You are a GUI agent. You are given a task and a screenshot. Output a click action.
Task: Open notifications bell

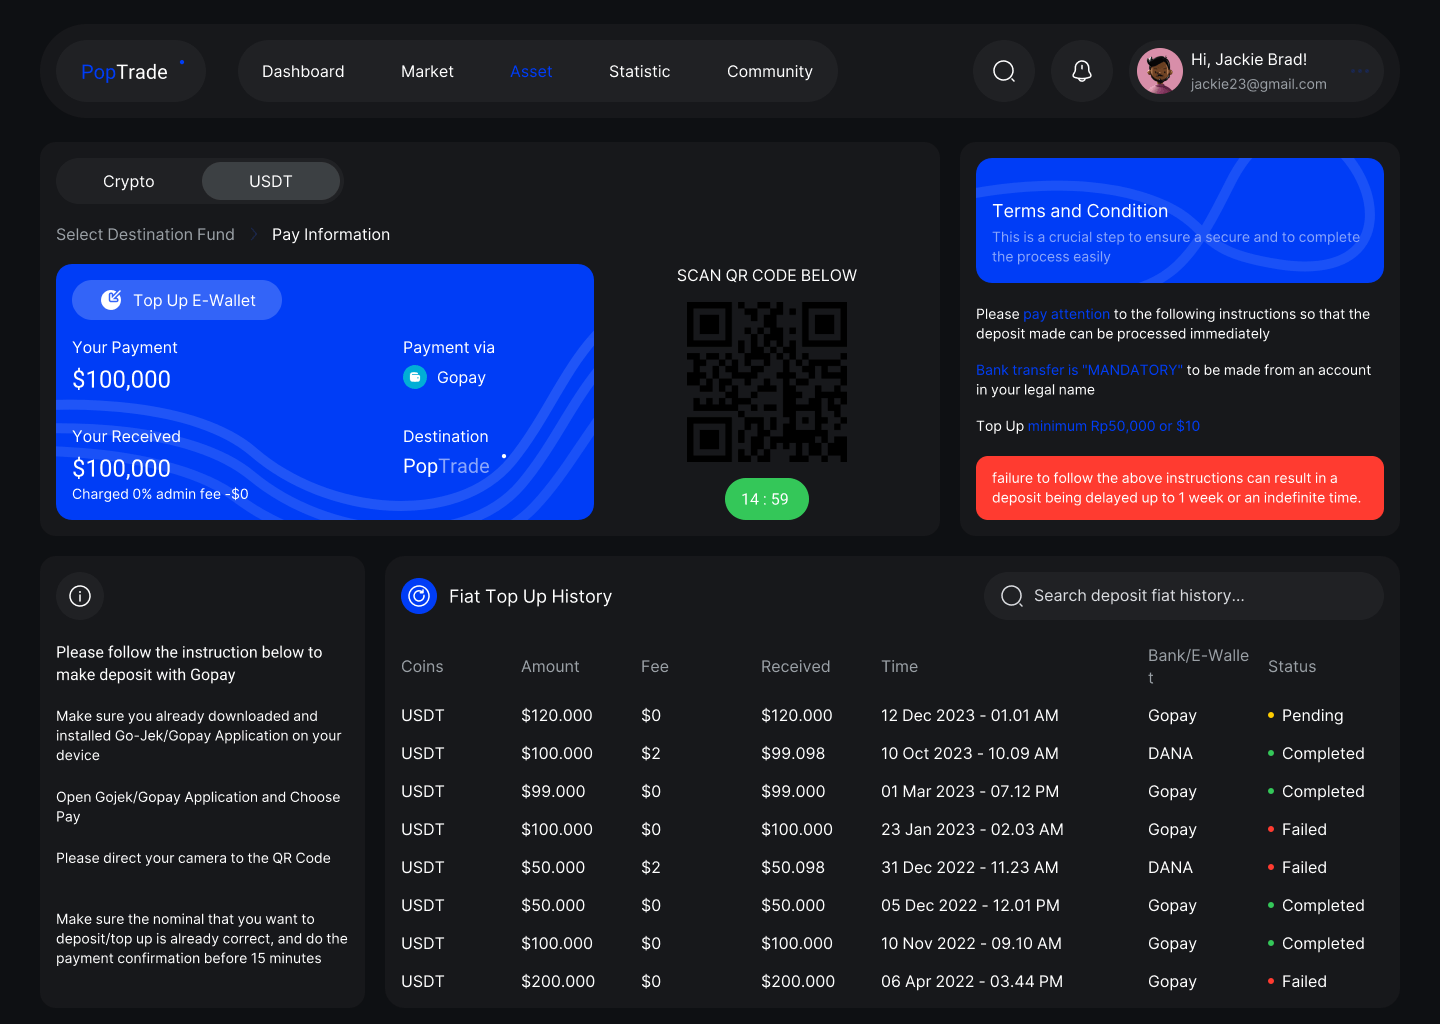pos(1082,71)
